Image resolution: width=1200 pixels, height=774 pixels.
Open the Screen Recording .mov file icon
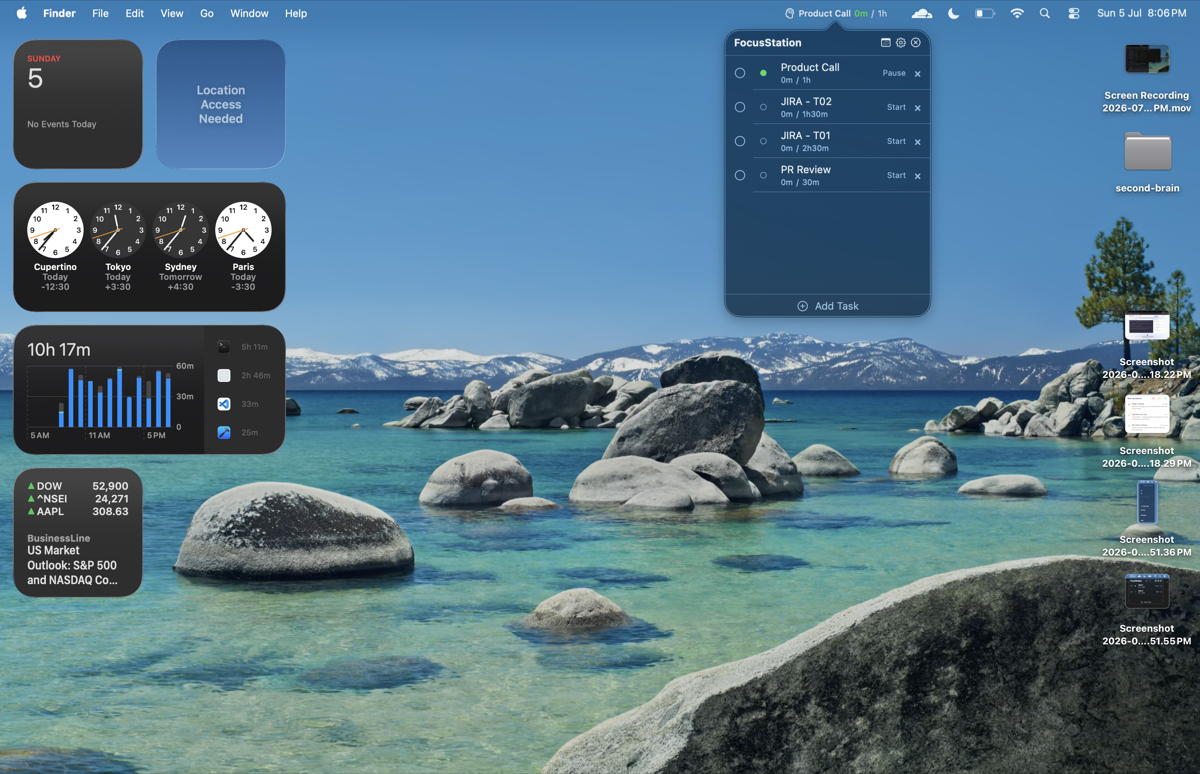(x=1147, y=59)
